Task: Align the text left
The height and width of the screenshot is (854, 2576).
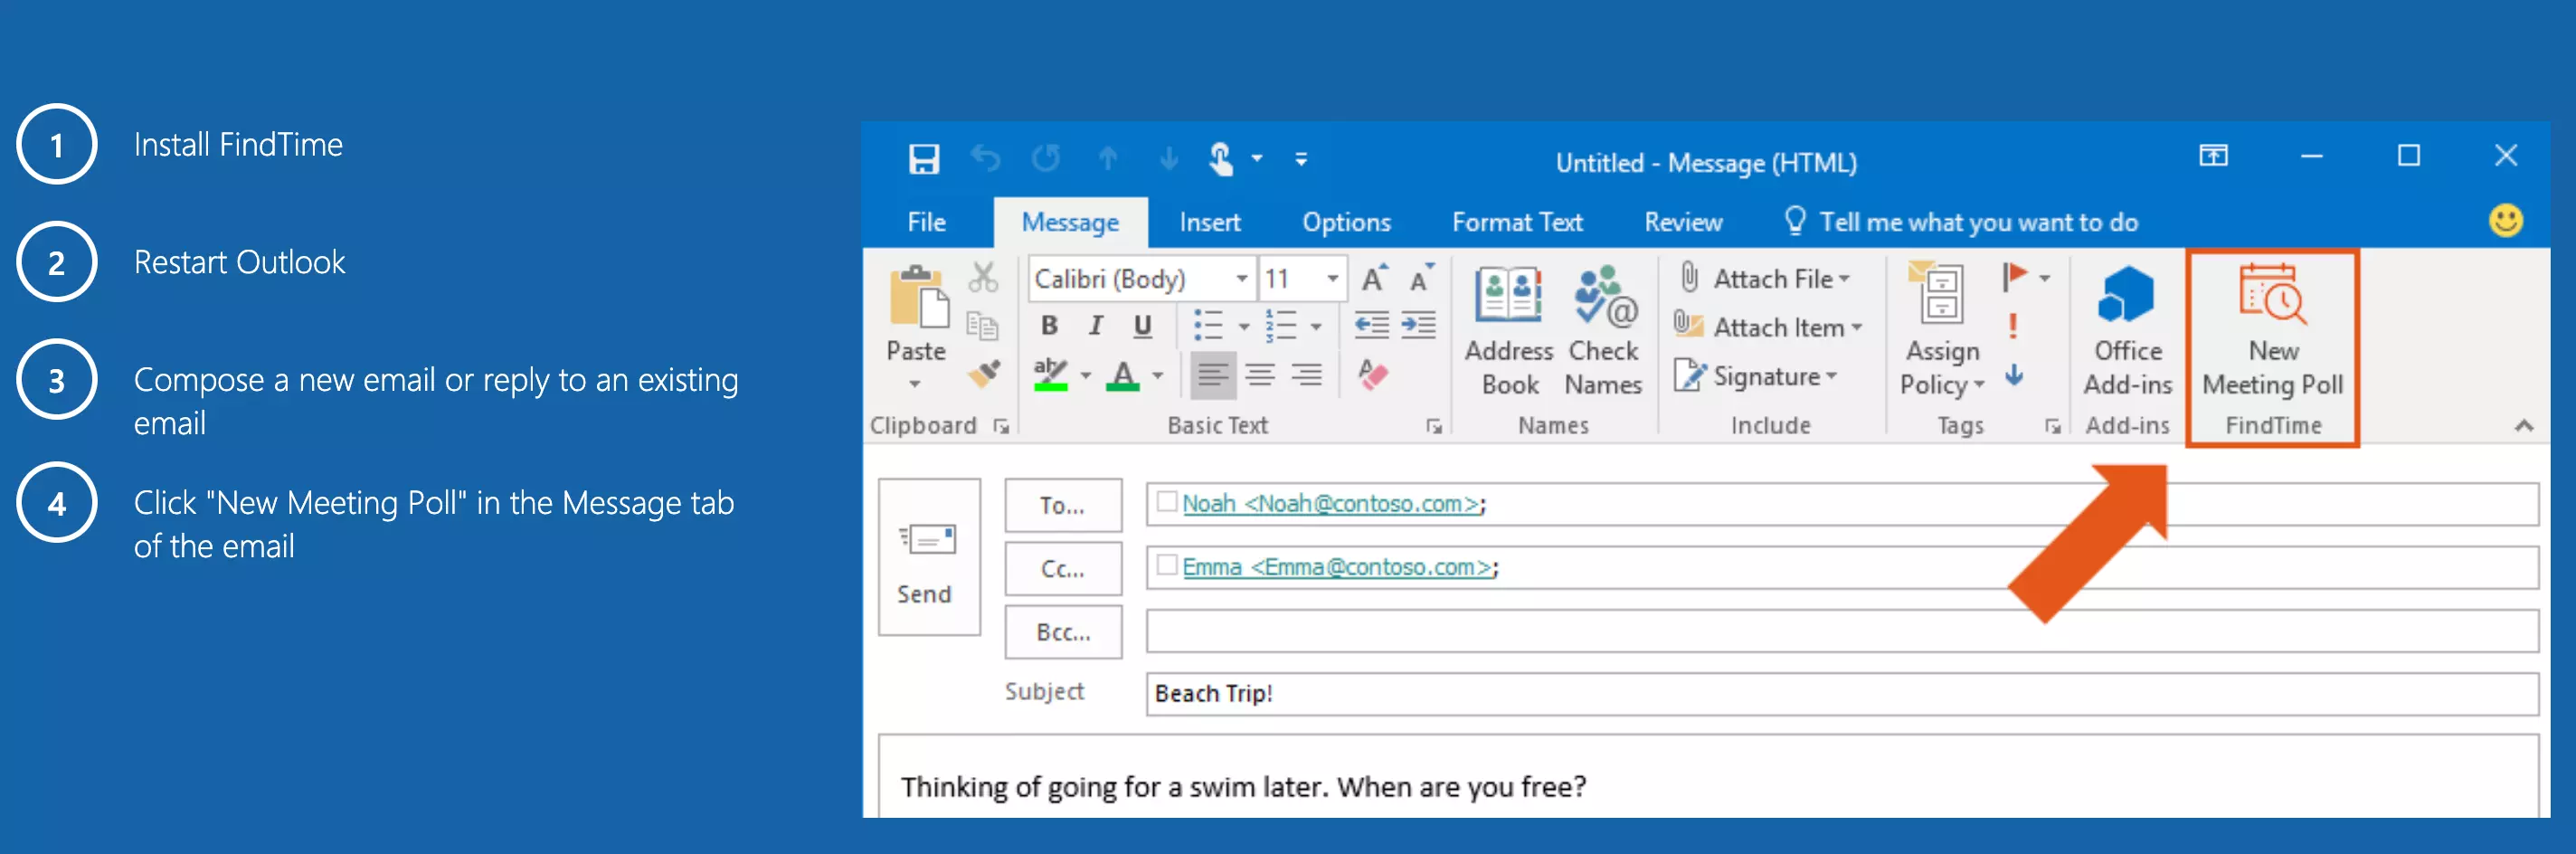Action: tap(1213, 375)
